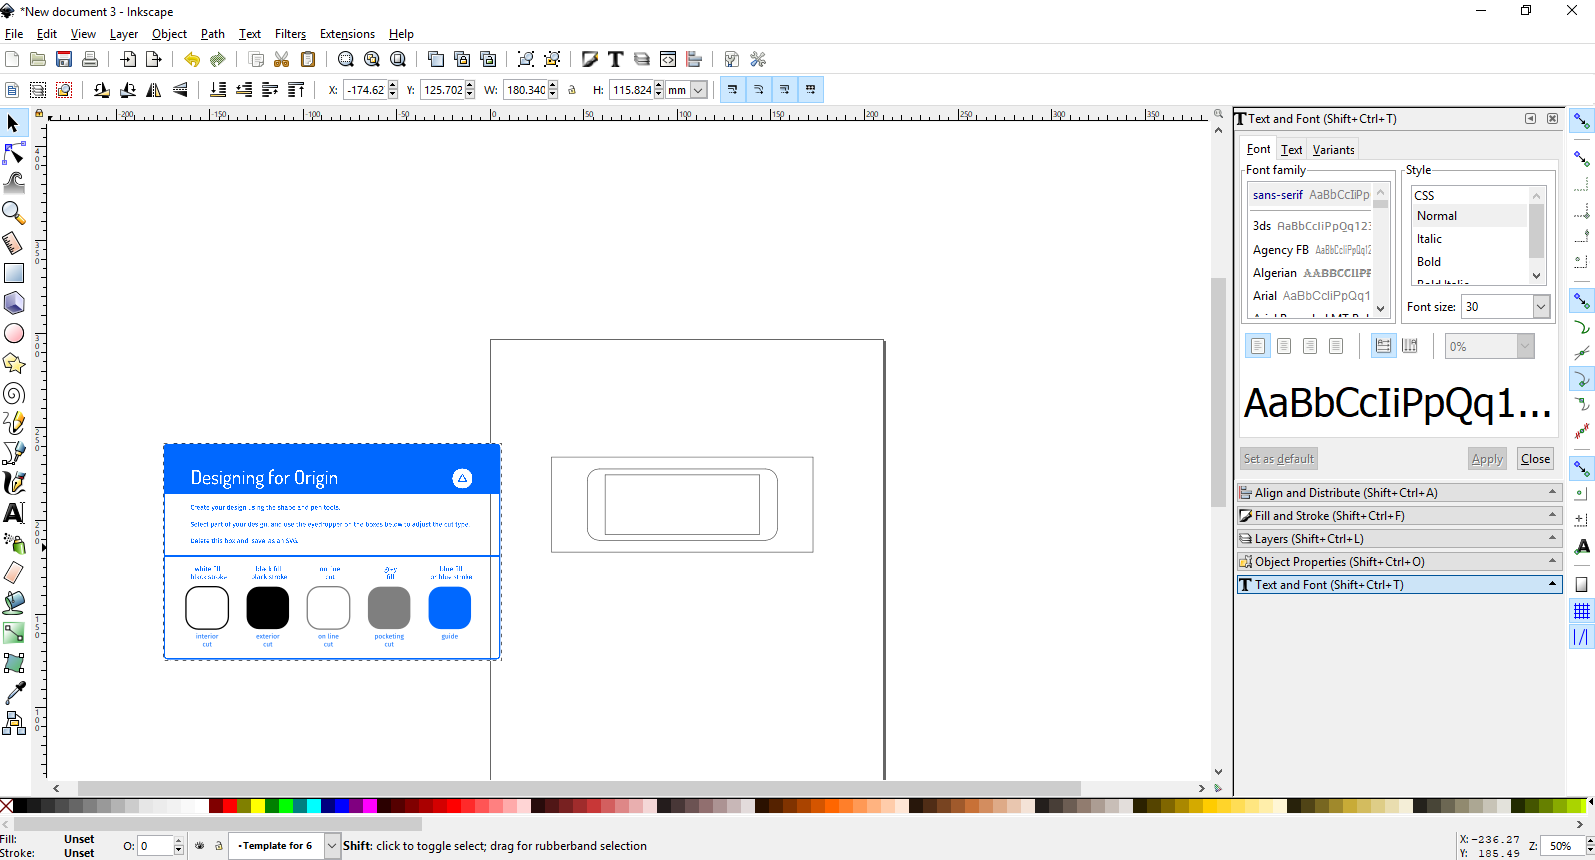Select the Ellipse circle tool

(x=13, y=333)
